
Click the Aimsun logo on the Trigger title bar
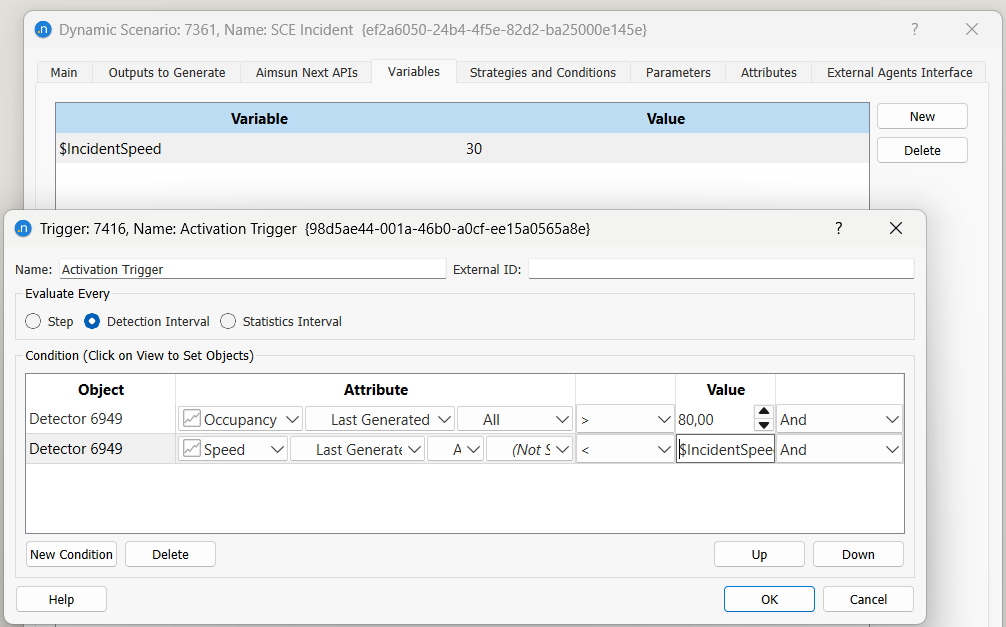pyautogui.click(x=22, y=229)
